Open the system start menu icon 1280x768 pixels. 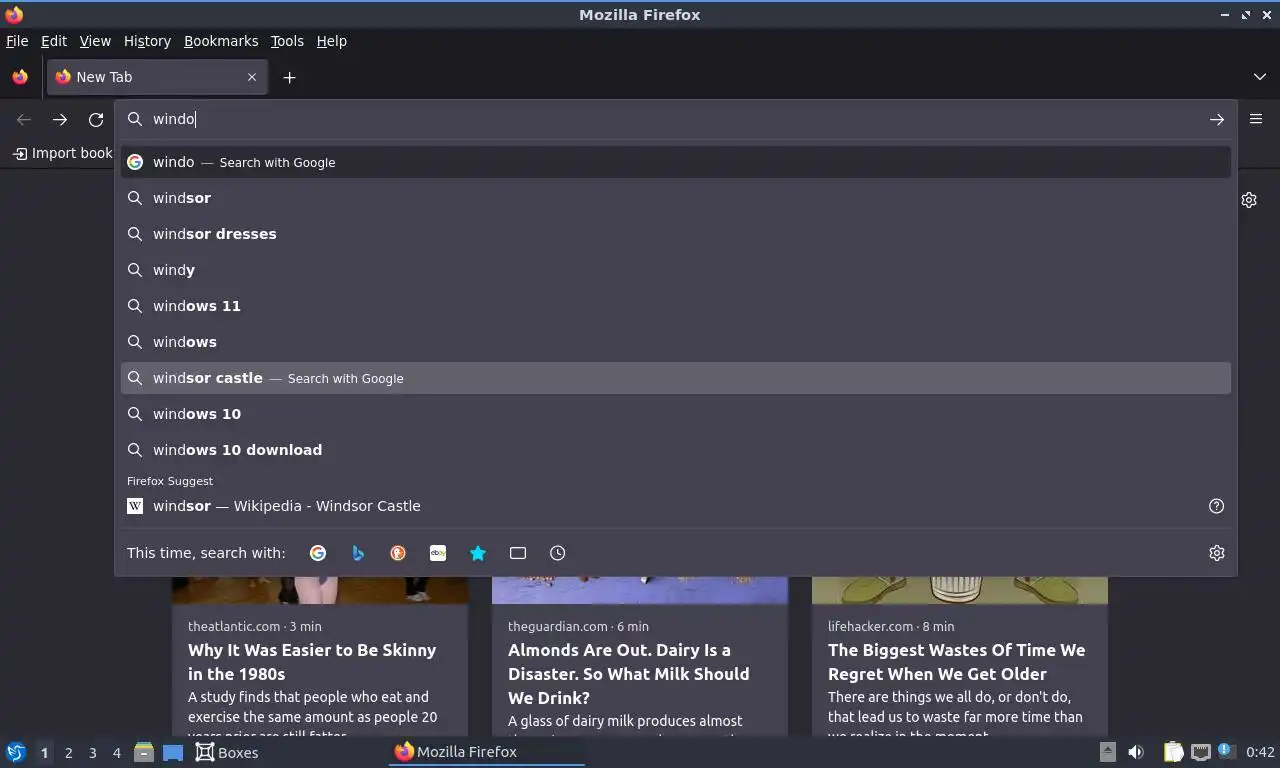click(x=16, y=752)
